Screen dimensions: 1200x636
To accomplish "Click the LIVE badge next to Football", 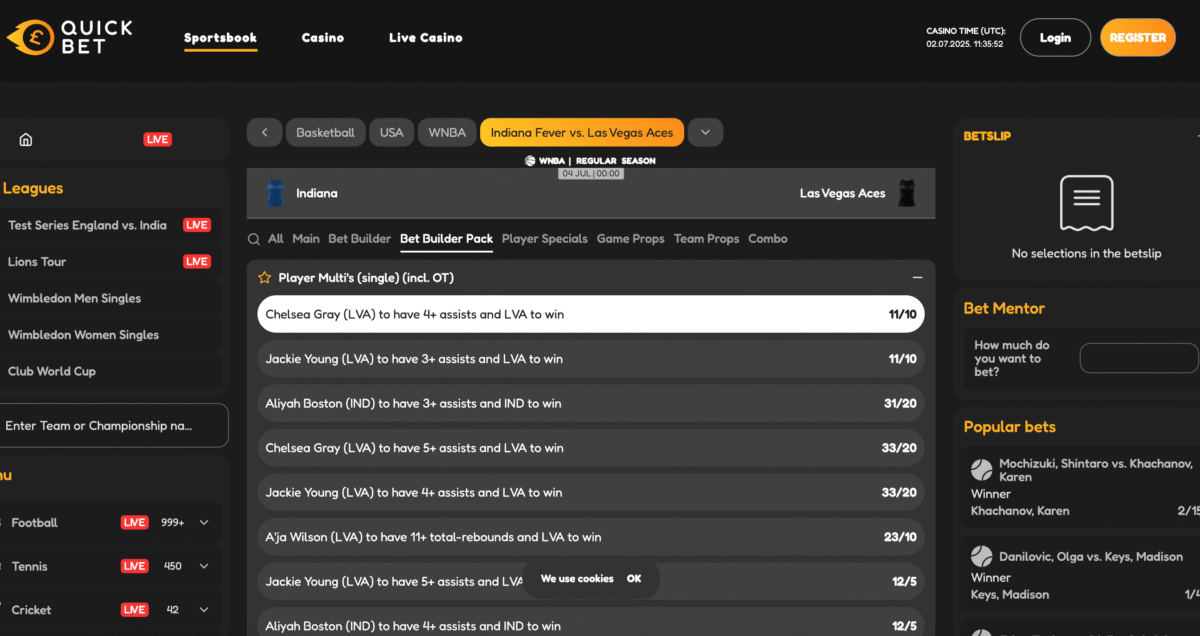I will 134,522.
